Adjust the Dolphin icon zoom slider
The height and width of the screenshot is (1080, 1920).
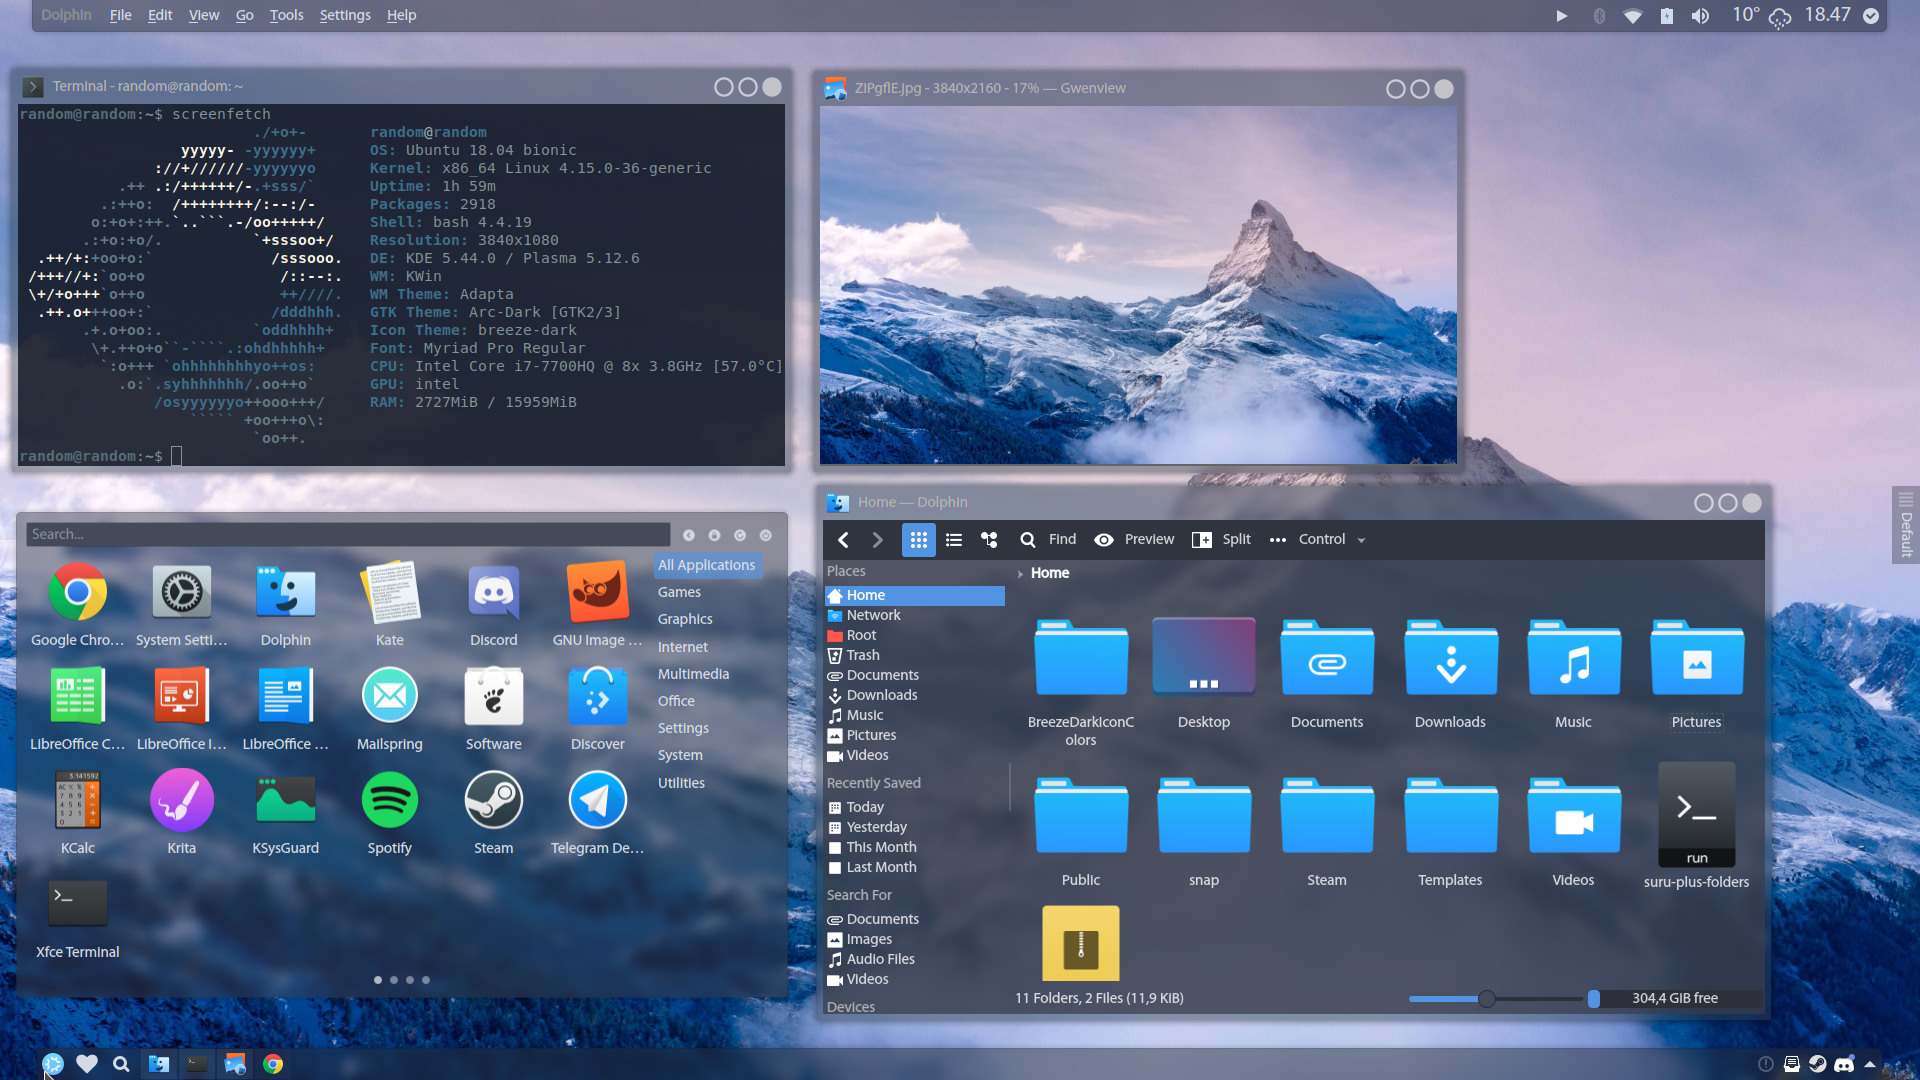tap(1487, 998)
